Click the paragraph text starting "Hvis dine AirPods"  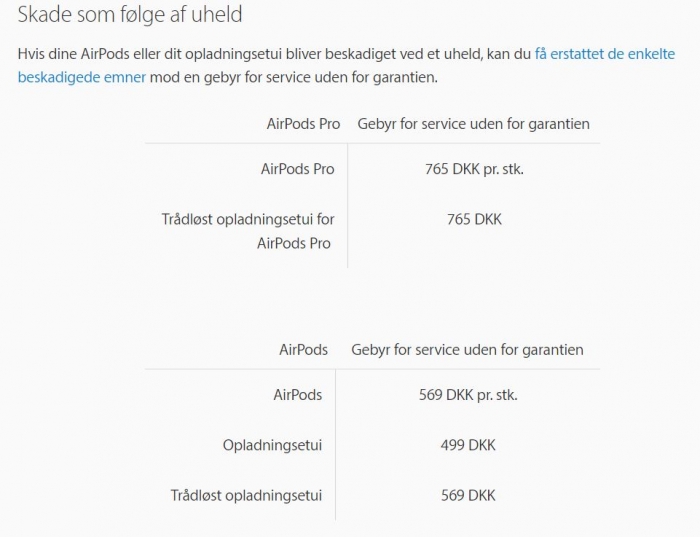(346, 66)
